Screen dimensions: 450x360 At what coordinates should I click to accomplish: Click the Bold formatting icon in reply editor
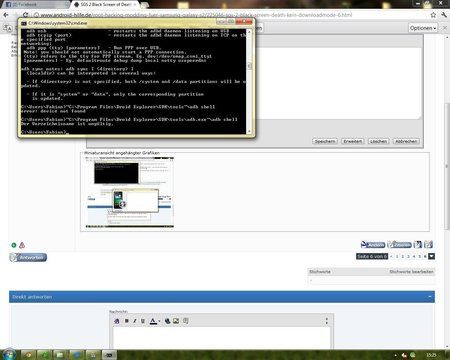coord(127,321)
